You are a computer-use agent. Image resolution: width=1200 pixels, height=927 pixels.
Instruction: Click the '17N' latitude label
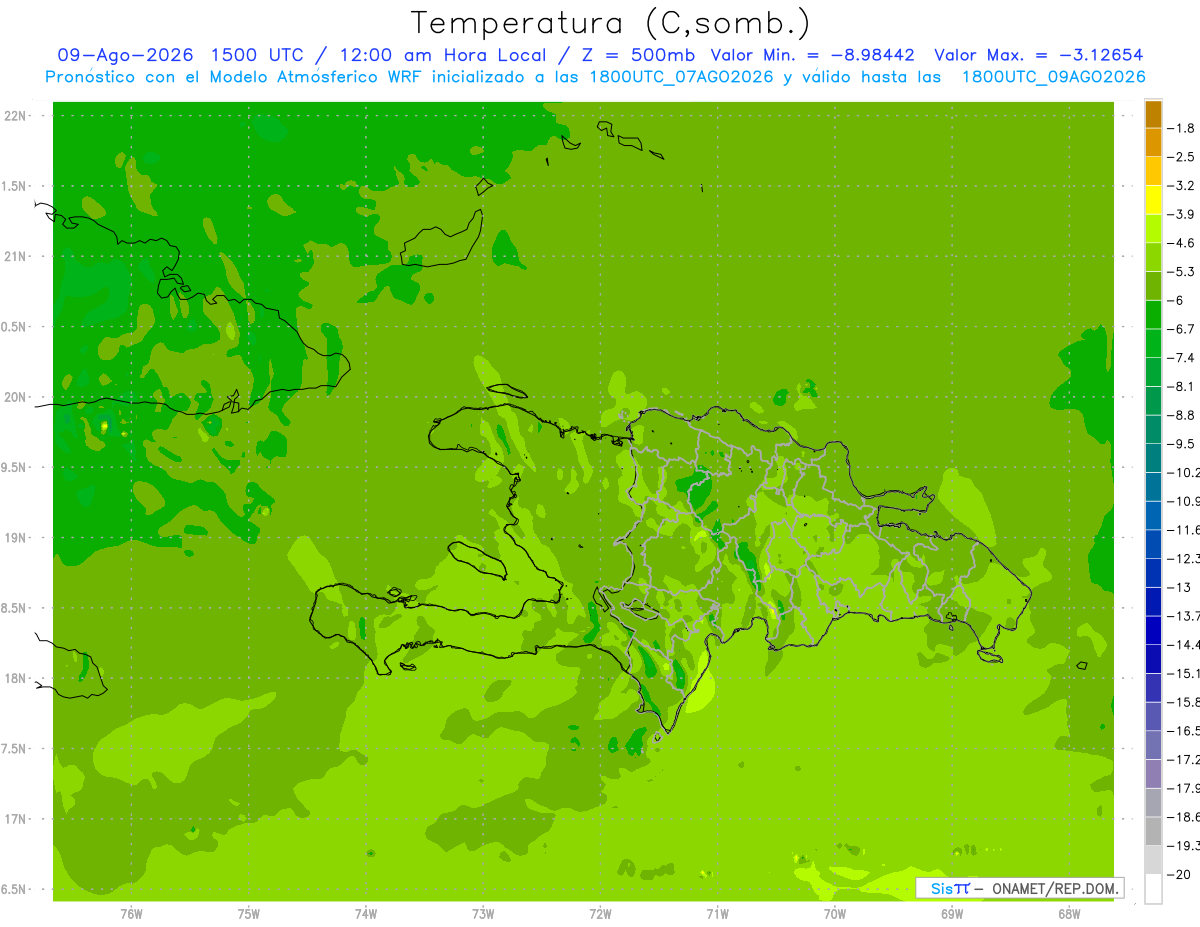pos(15,819)
